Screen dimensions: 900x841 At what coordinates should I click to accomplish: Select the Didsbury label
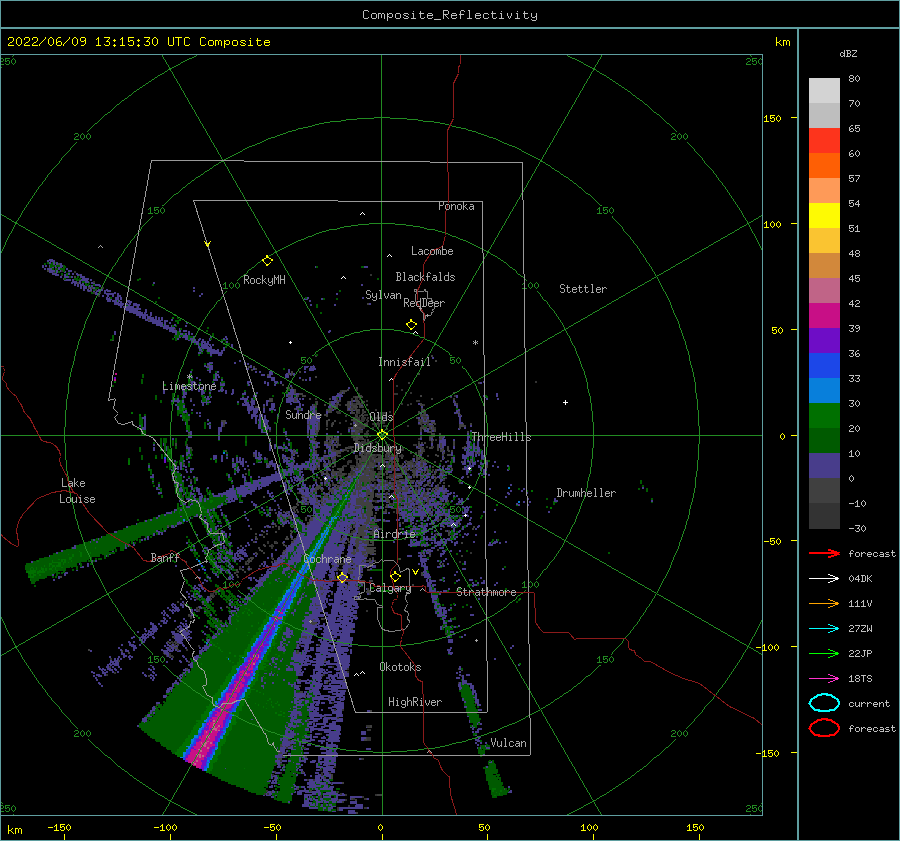click(377, 448)
